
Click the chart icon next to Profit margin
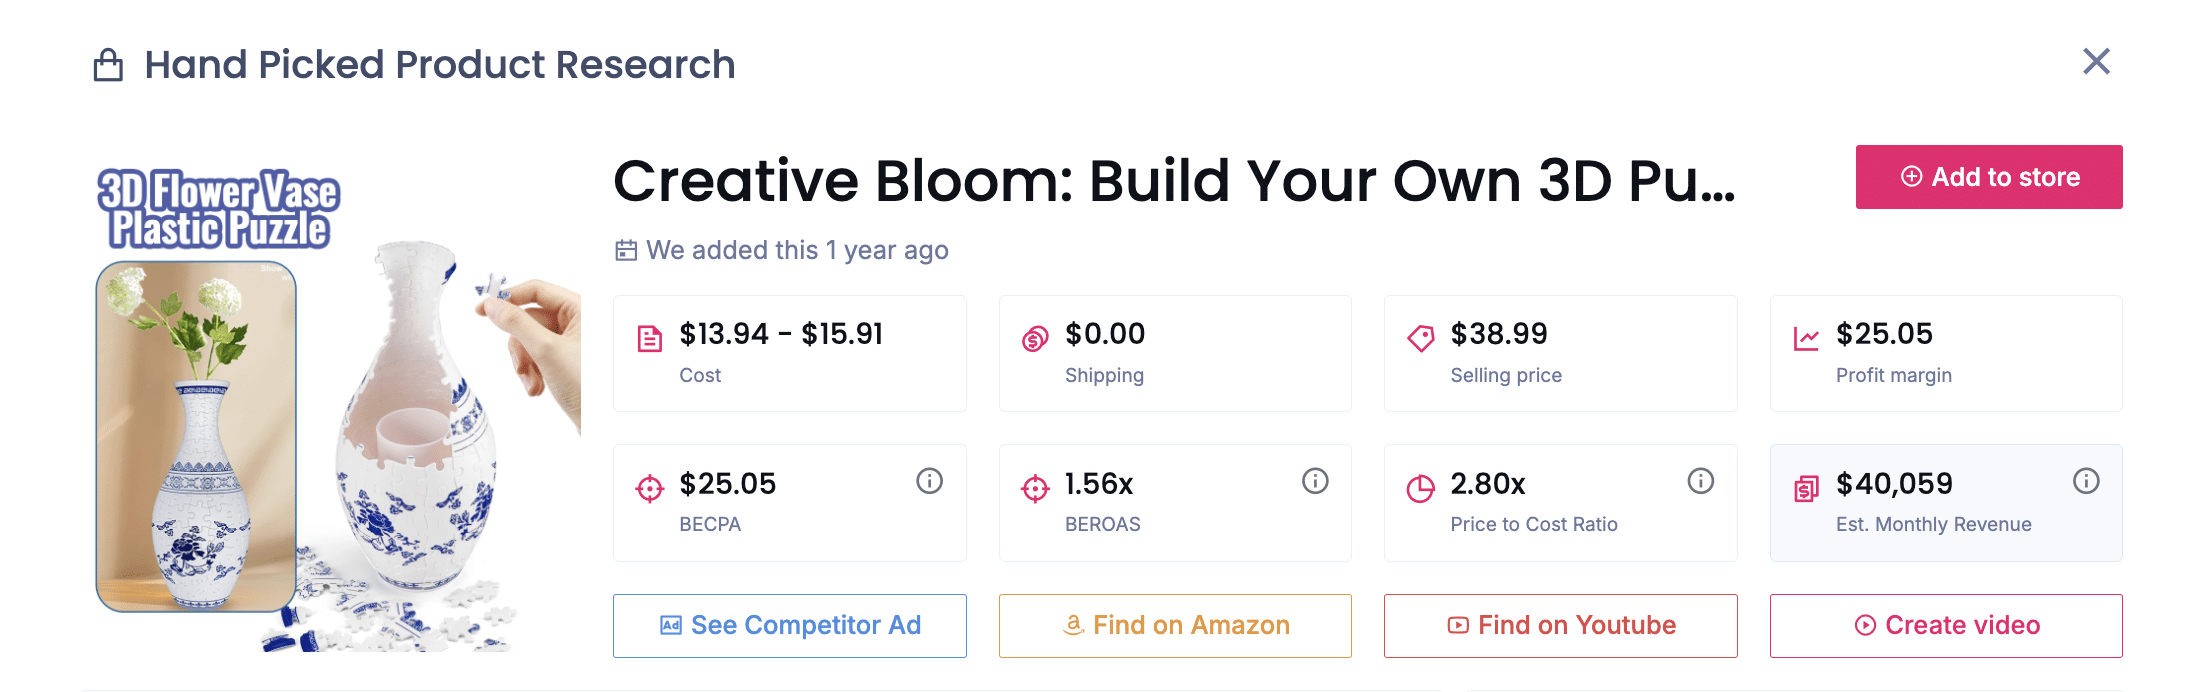(x=1806, y=337)
